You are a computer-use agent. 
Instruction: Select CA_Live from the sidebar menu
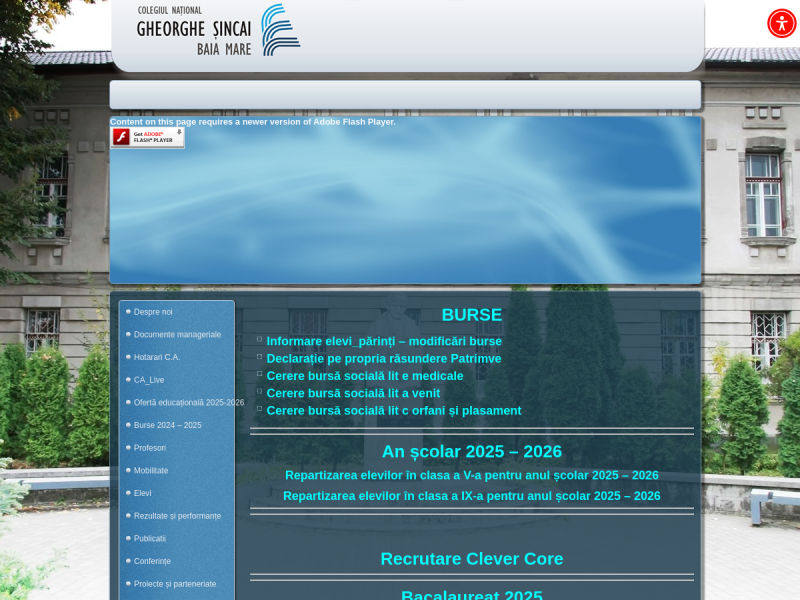150,380
